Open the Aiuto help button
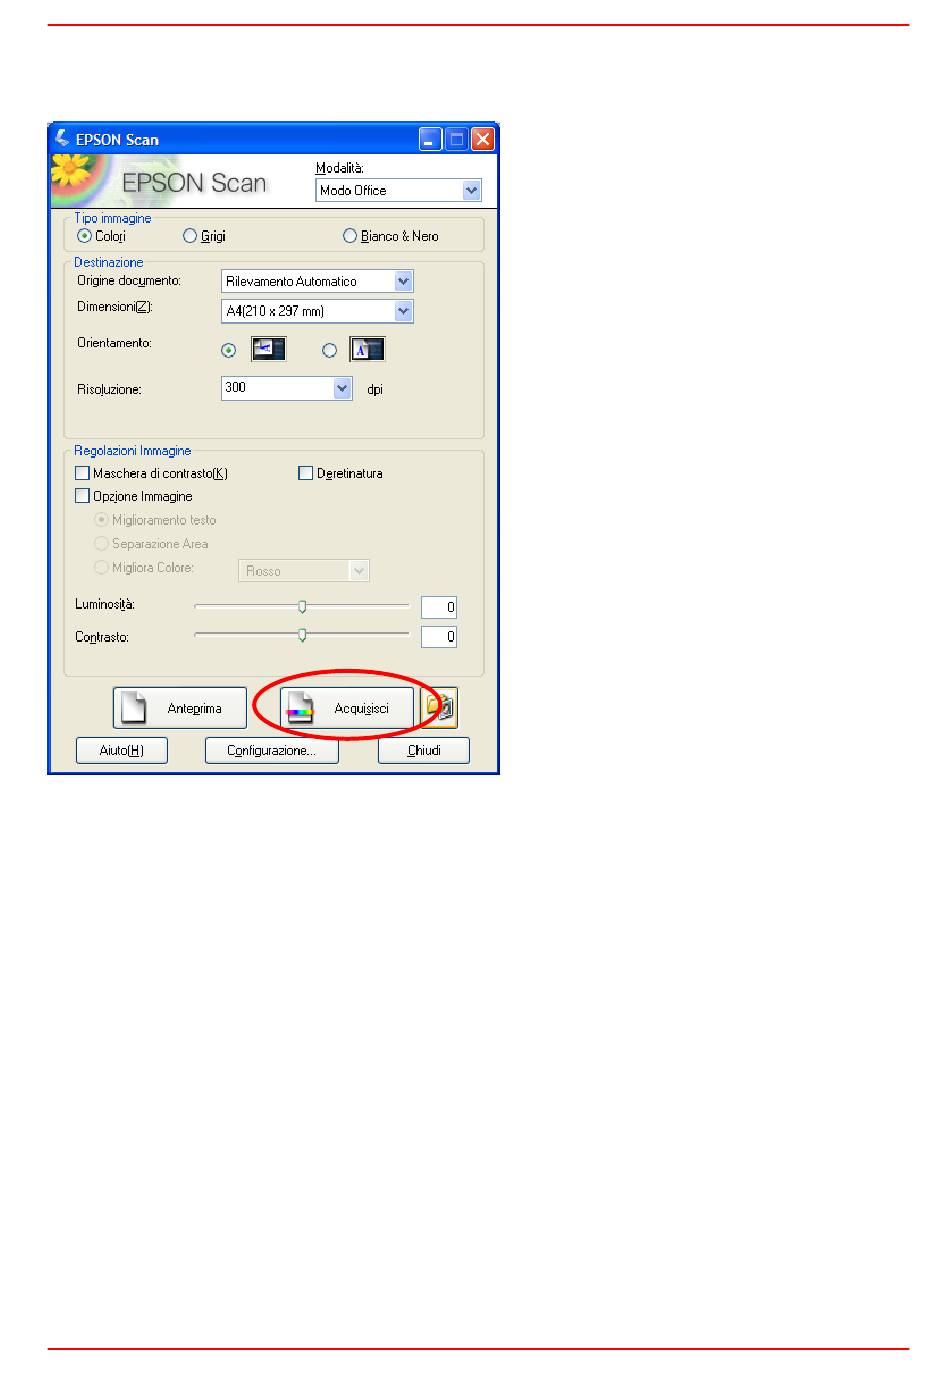 [122, 750]
